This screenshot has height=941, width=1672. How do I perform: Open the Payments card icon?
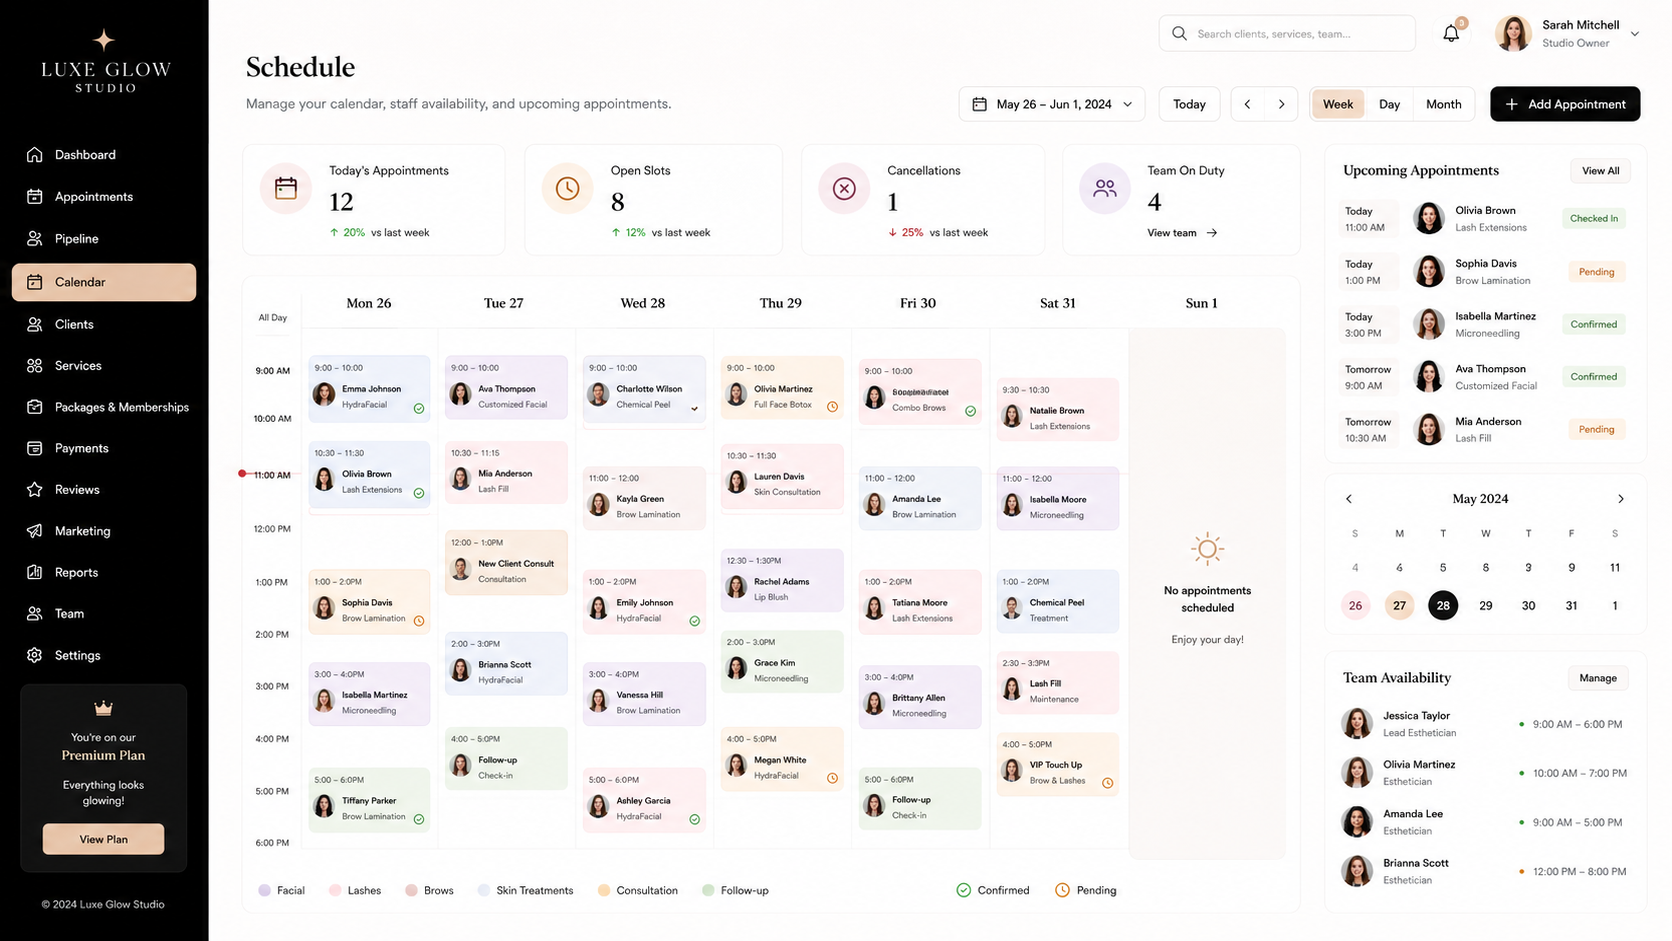35,448
